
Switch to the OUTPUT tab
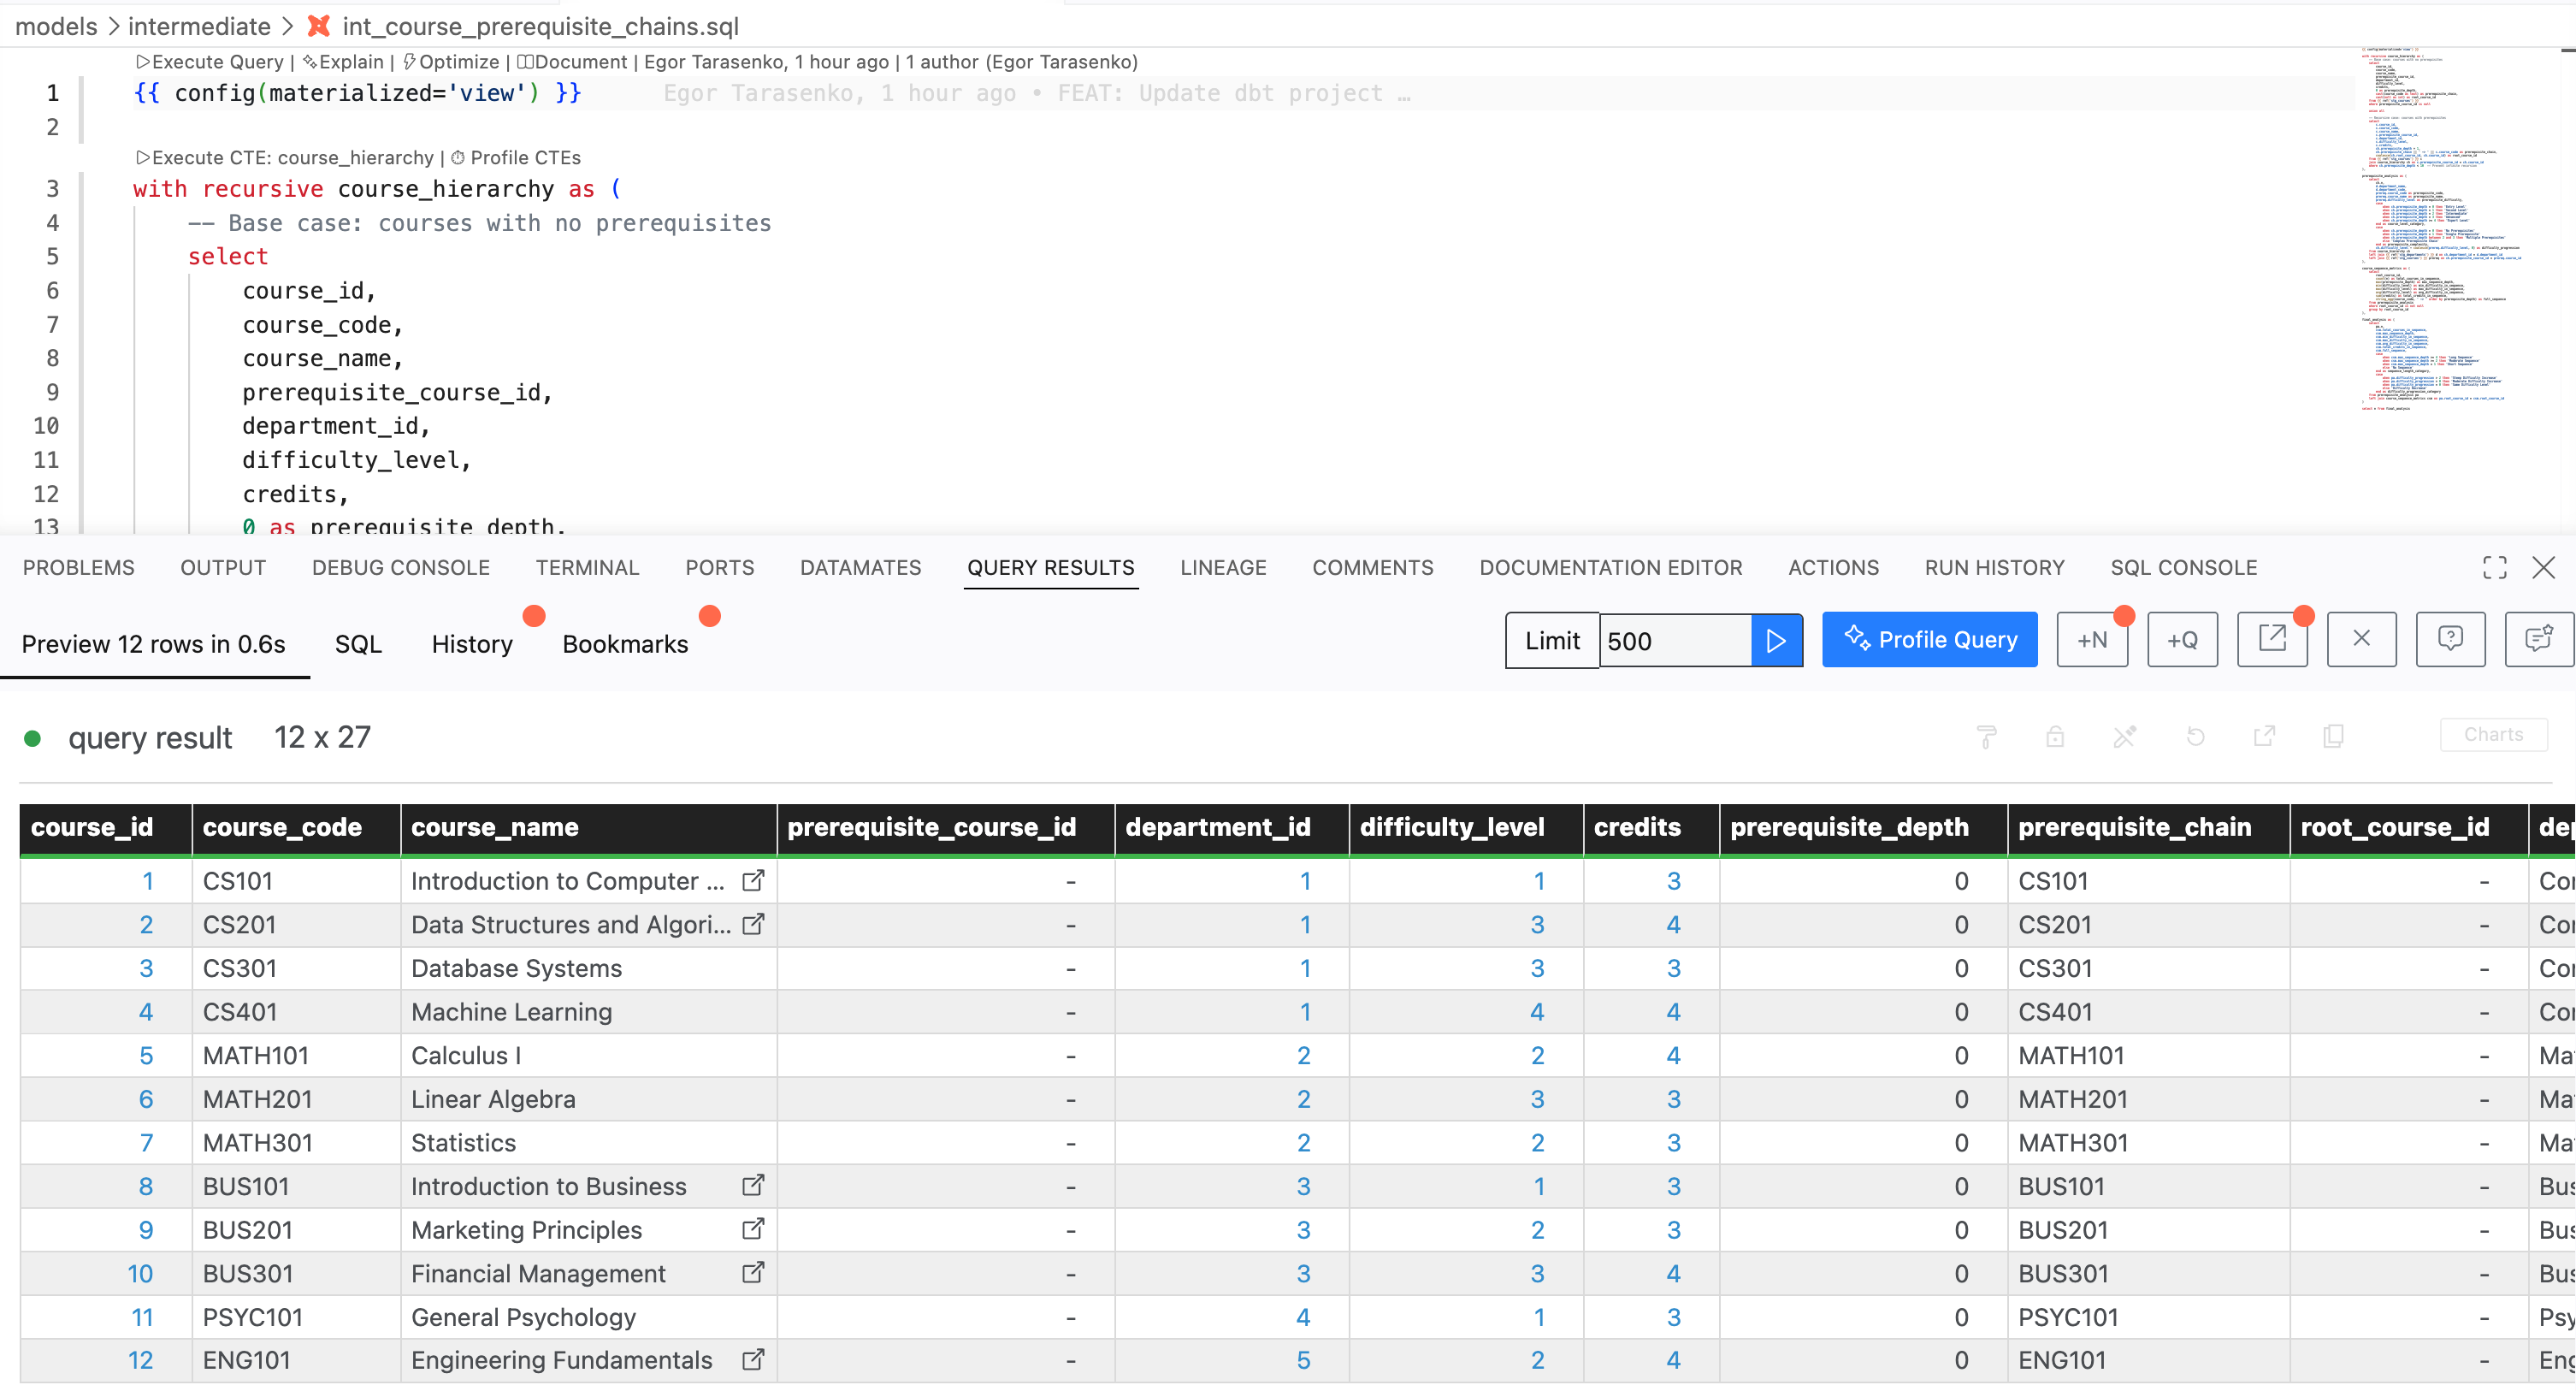coord(223,568)
